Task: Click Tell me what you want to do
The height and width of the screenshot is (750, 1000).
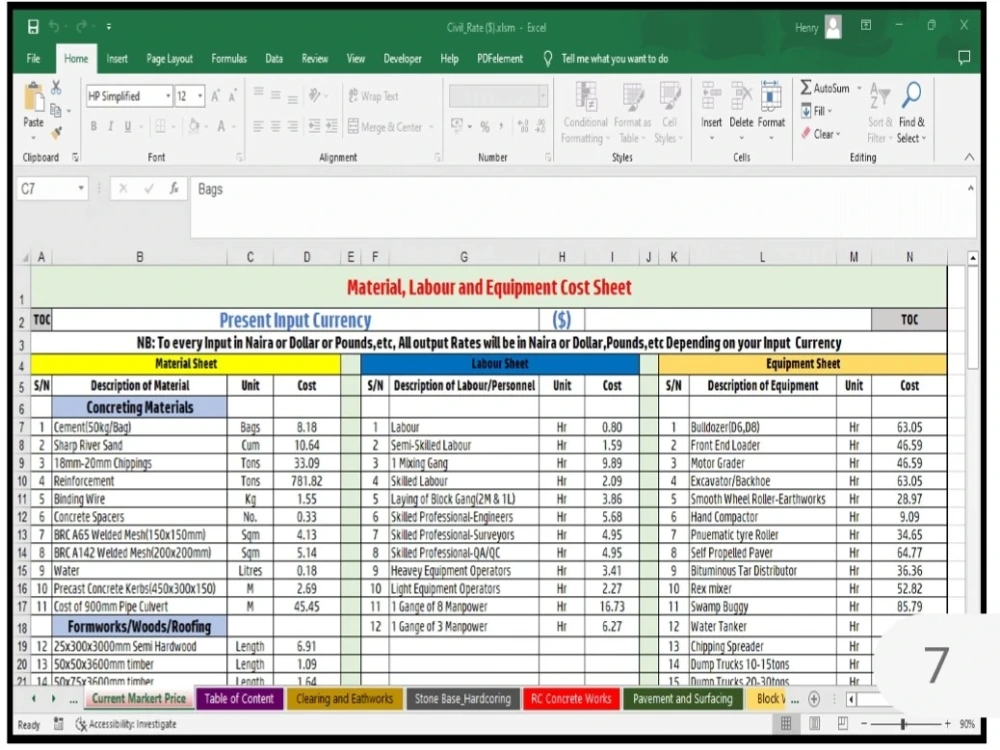Action: point(615,59)
